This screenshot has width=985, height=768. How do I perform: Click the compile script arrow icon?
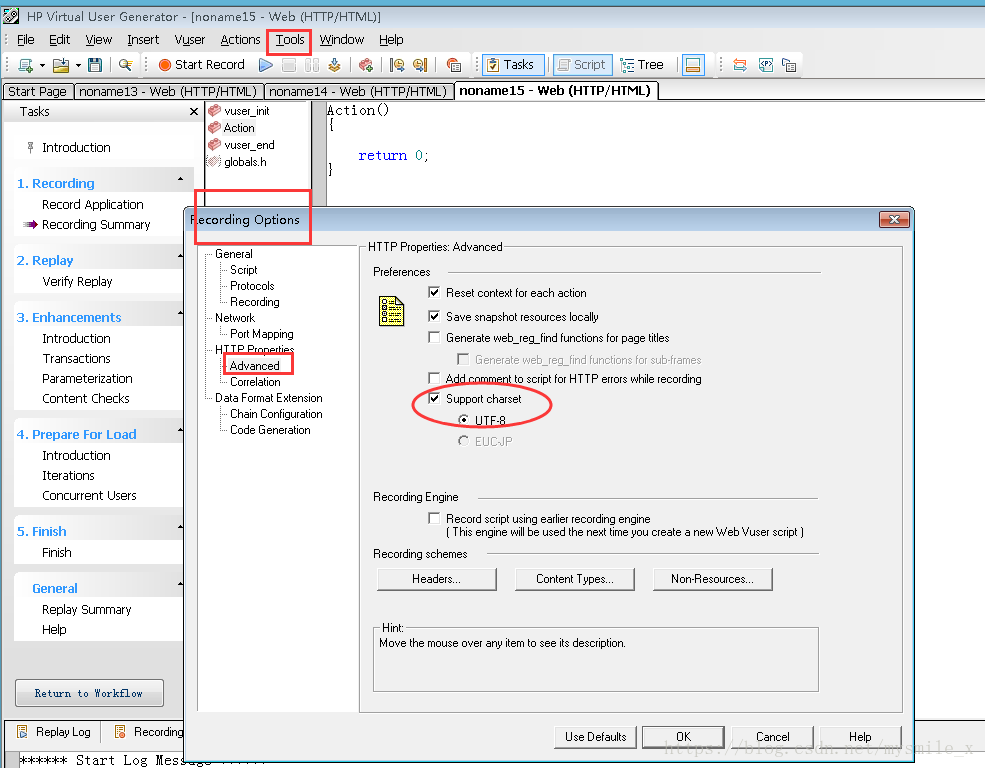click(334, 65)
